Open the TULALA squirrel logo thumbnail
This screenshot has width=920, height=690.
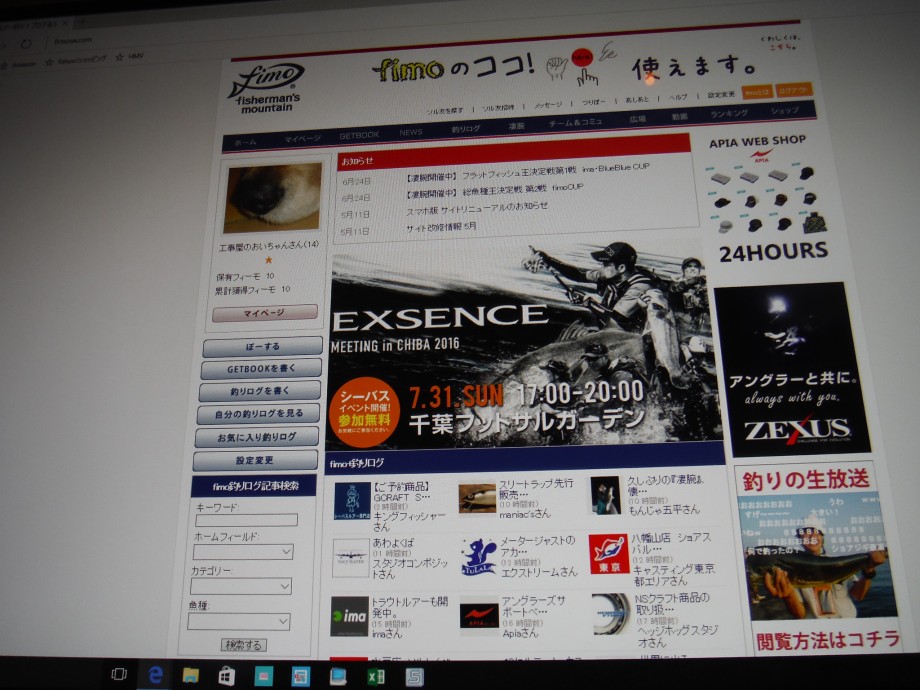click(x=478, y=557)
